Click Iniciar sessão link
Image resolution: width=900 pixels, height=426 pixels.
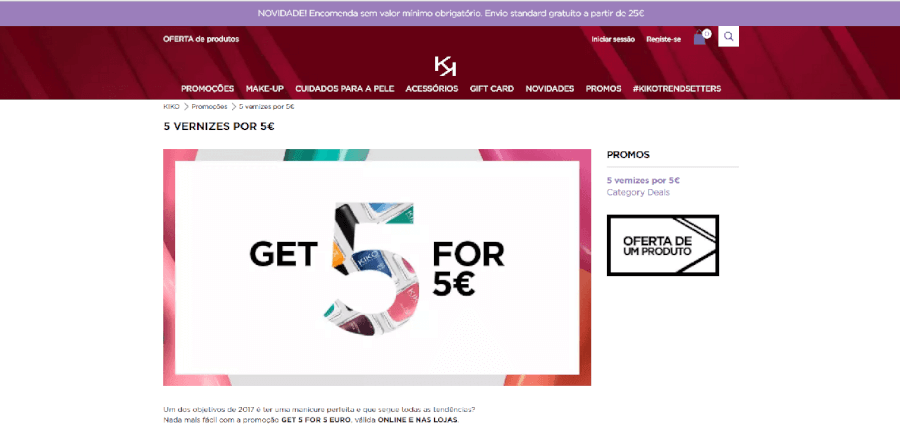613,39
